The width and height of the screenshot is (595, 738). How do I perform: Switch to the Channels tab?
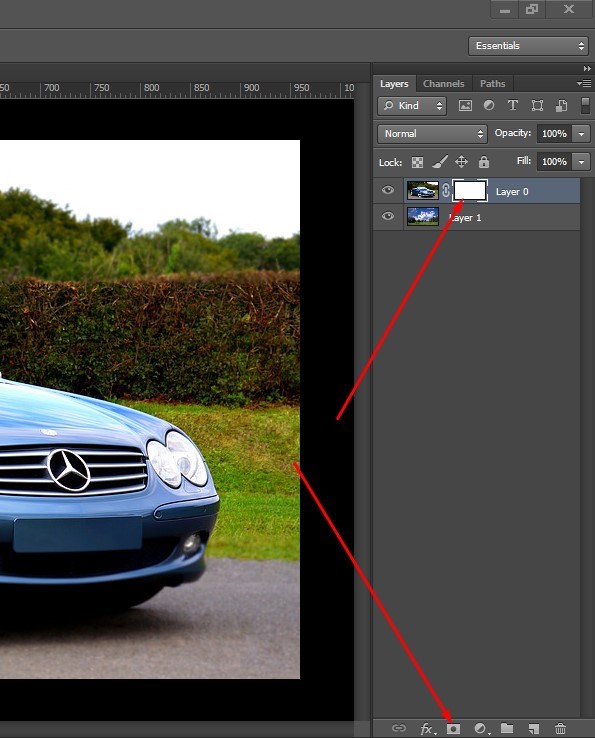pos(443,84)
